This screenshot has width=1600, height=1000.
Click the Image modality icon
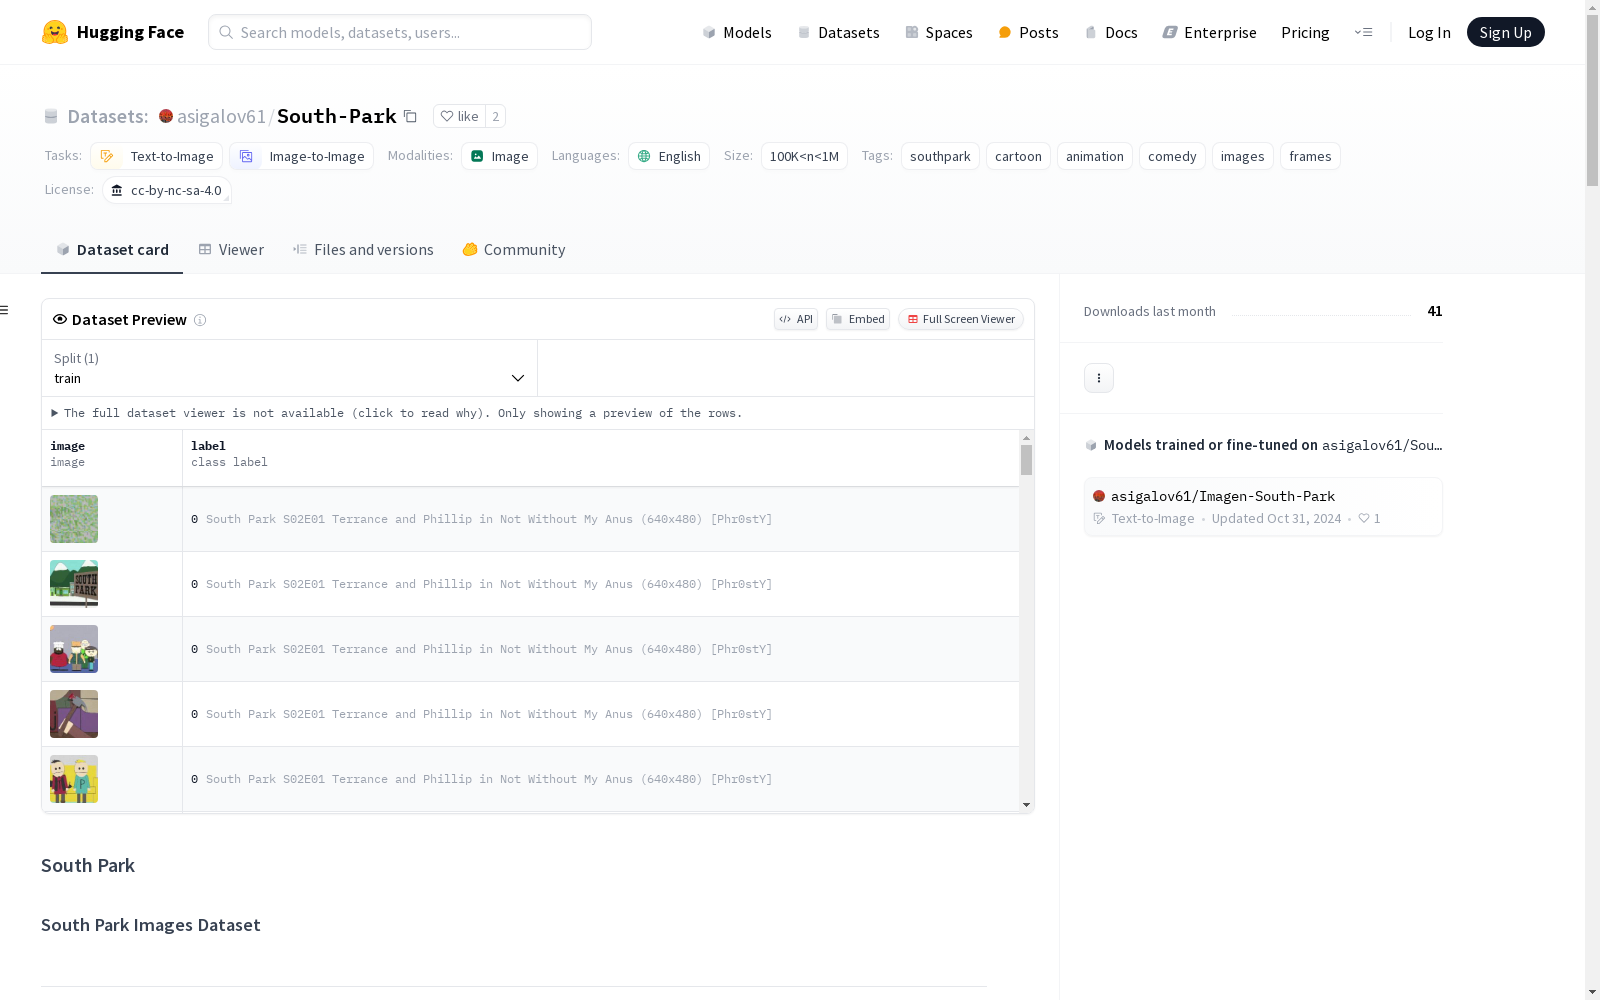point(477,156)
